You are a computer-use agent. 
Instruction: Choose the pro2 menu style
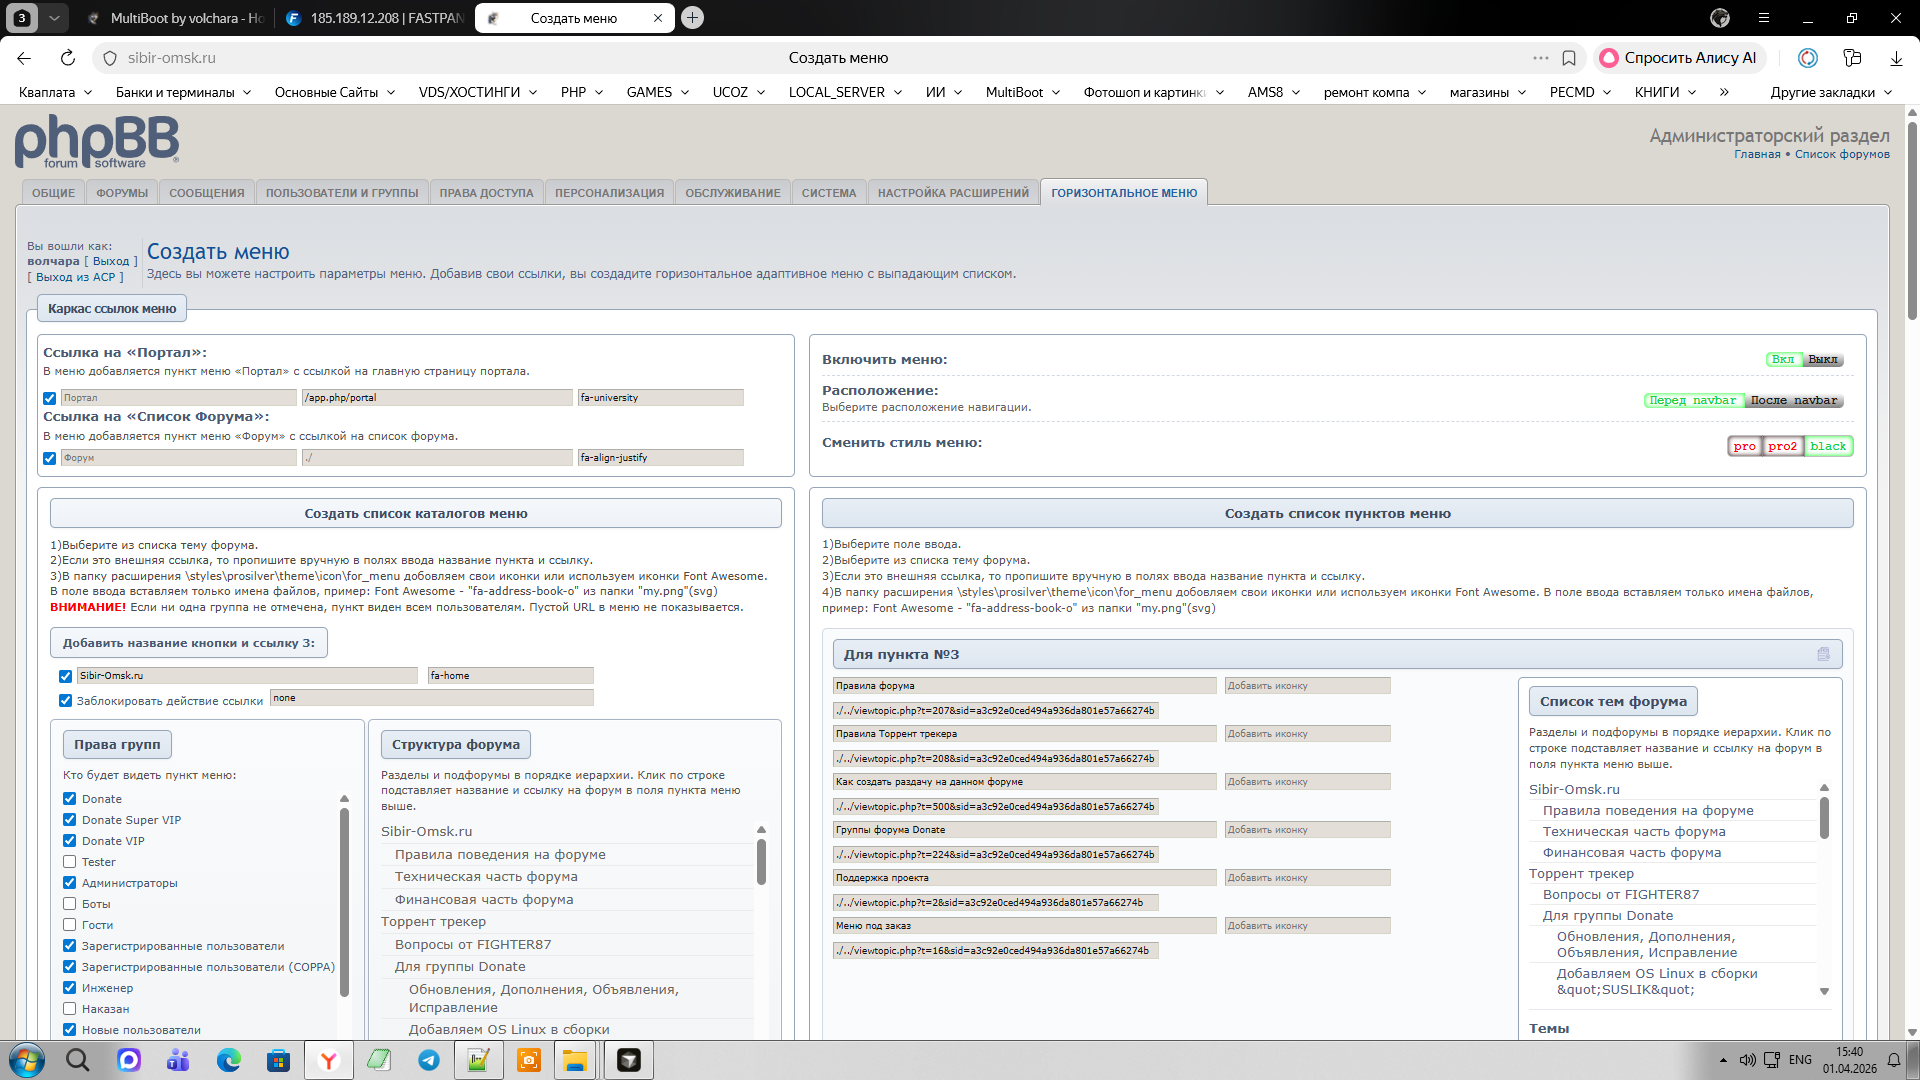[1782, 446]
